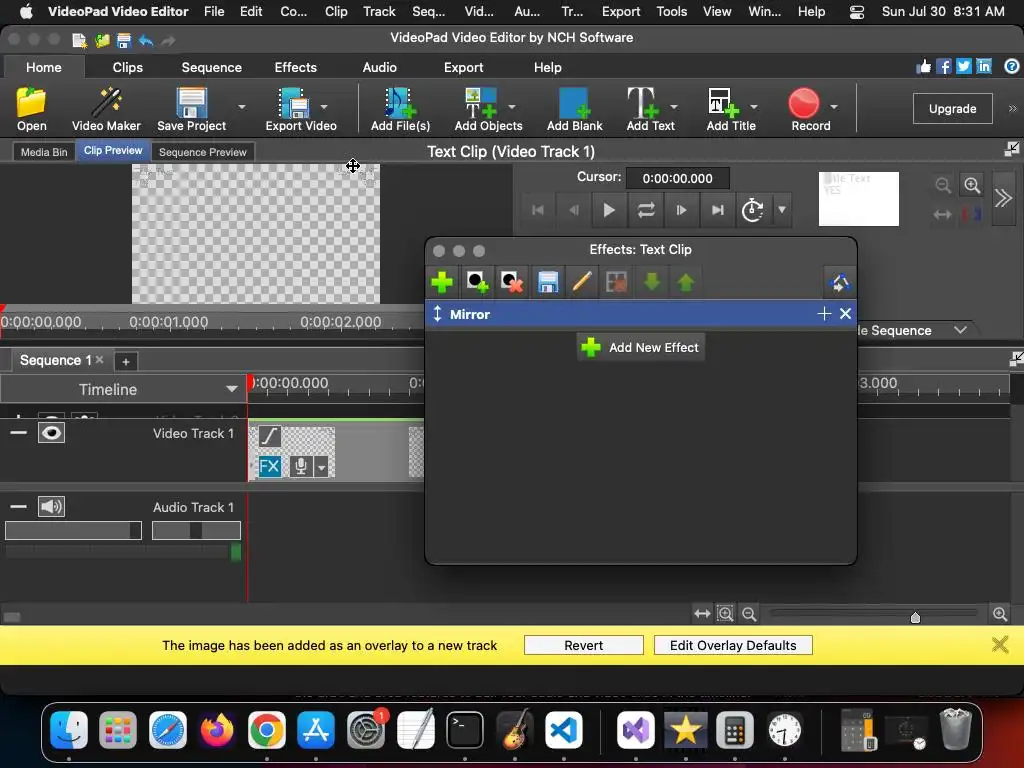Viewport: 1024px width, 768px height.
Task: Open the Audio ribbon tab
Action: point(379,67)
